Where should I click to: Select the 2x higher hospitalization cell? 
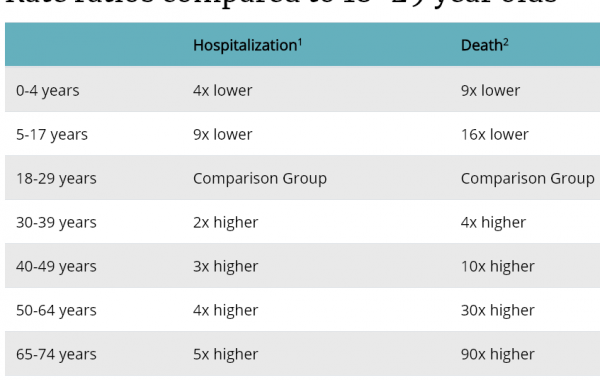(x=226, y=222)
